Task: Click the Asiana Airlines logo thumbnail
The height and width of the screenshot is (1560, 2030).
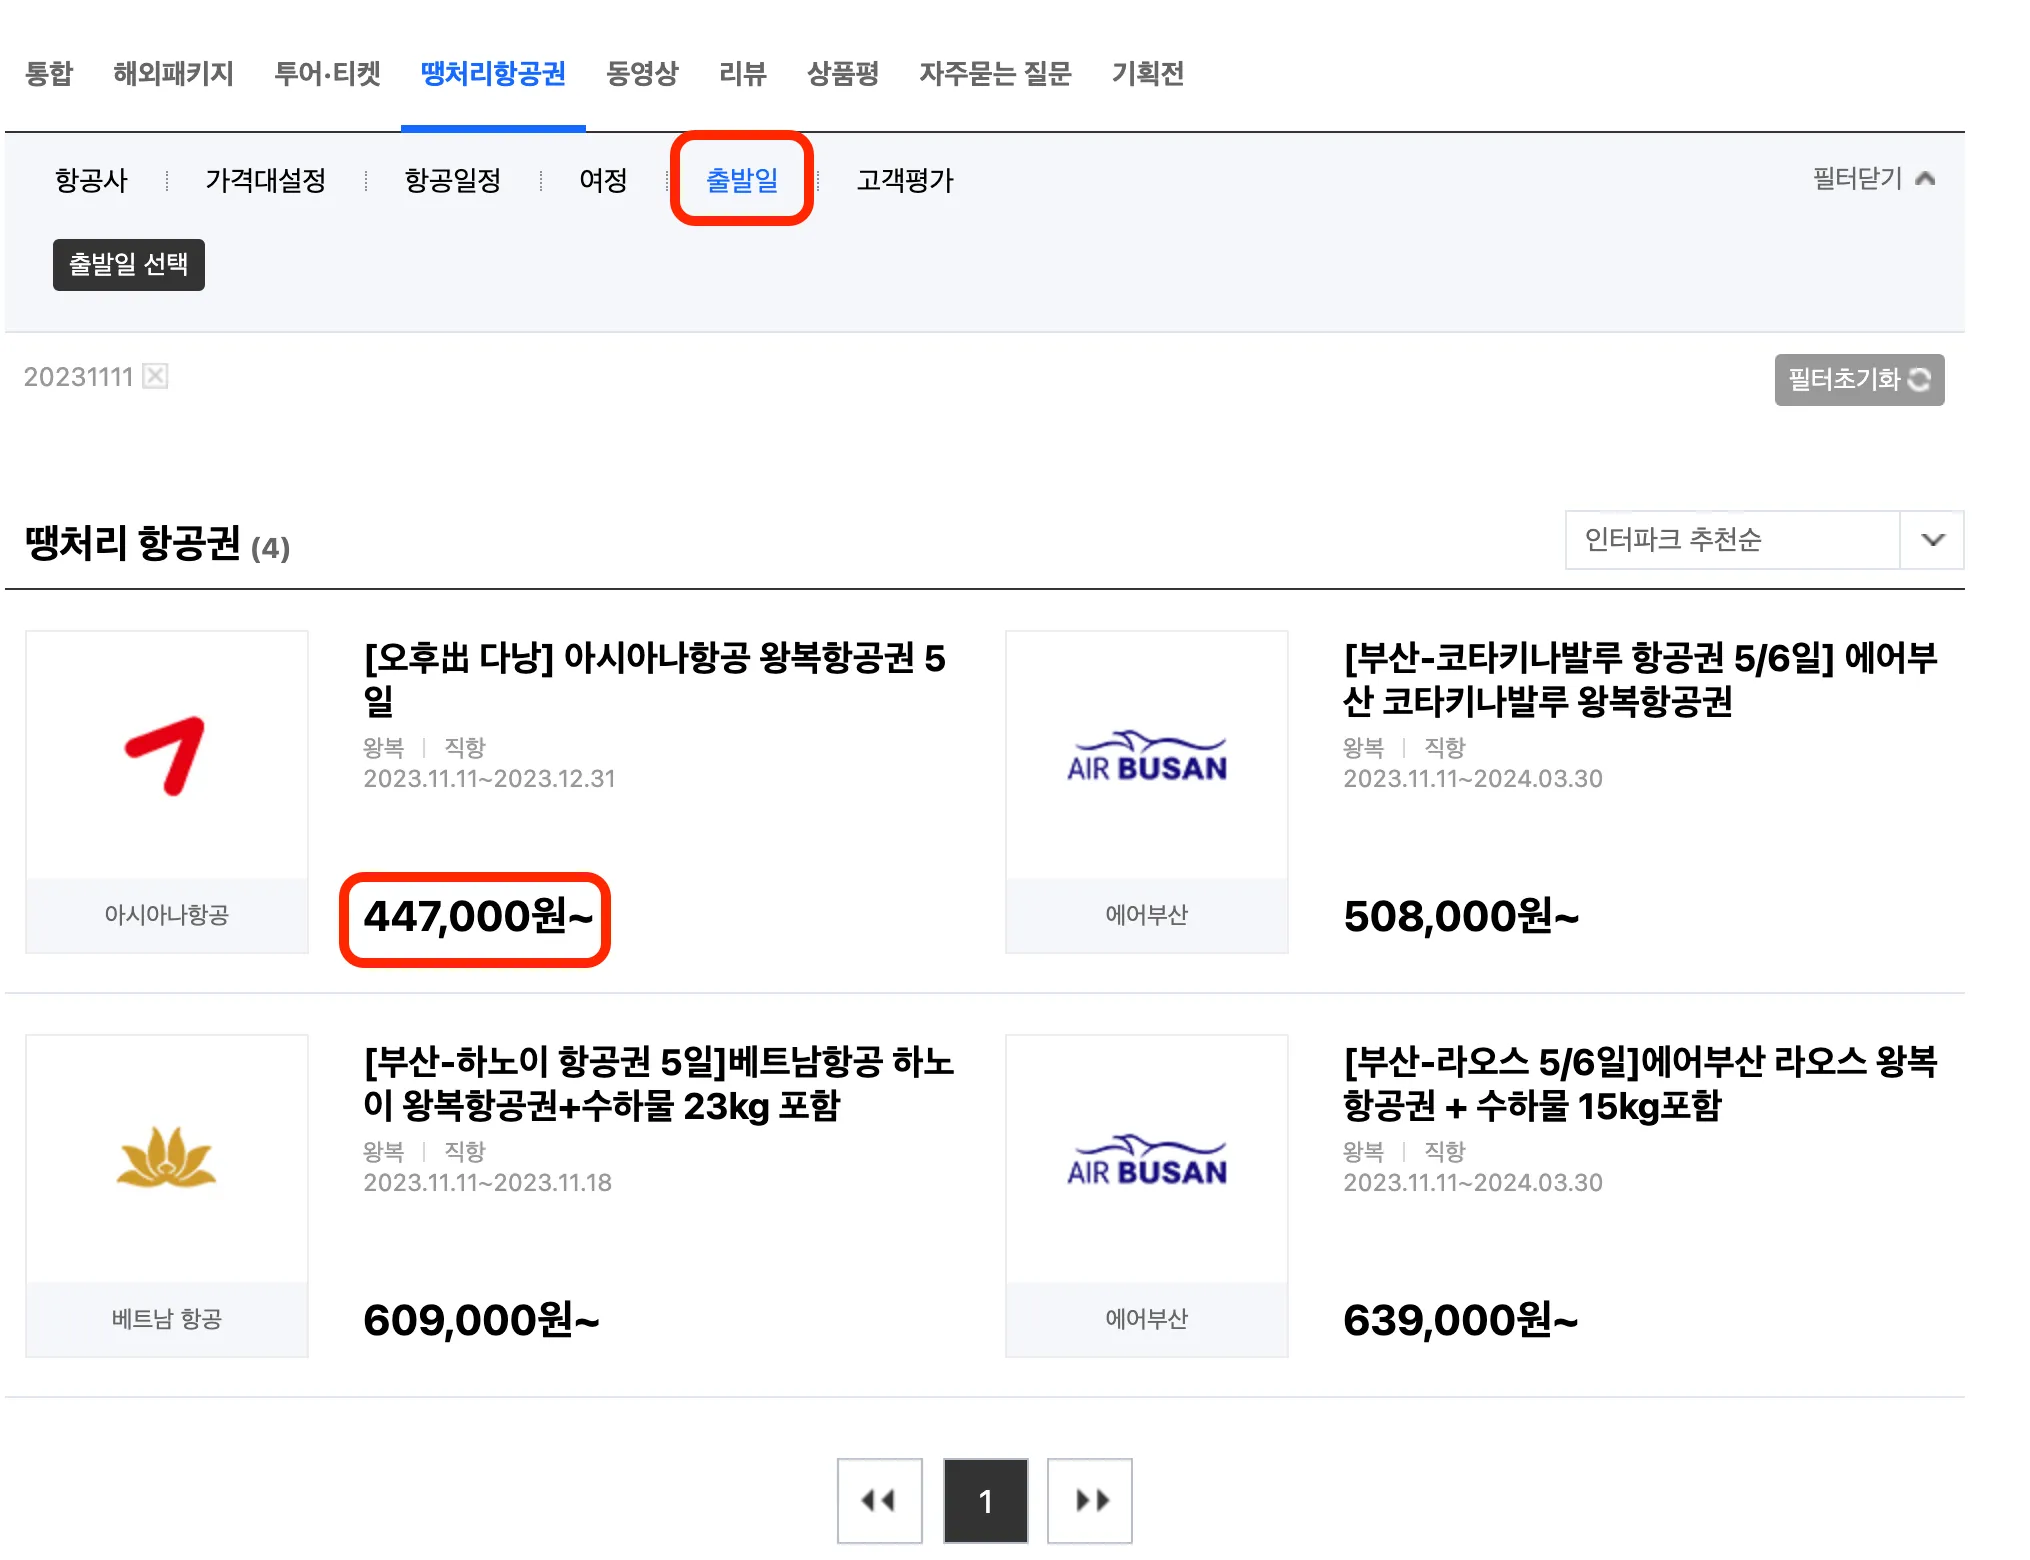Action: (x=167, y=756)
